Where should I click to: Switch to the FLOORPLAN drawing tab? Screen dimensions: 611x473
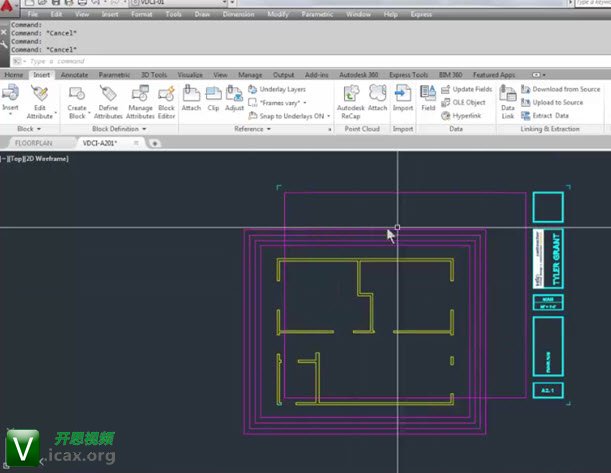coord(40,143)
